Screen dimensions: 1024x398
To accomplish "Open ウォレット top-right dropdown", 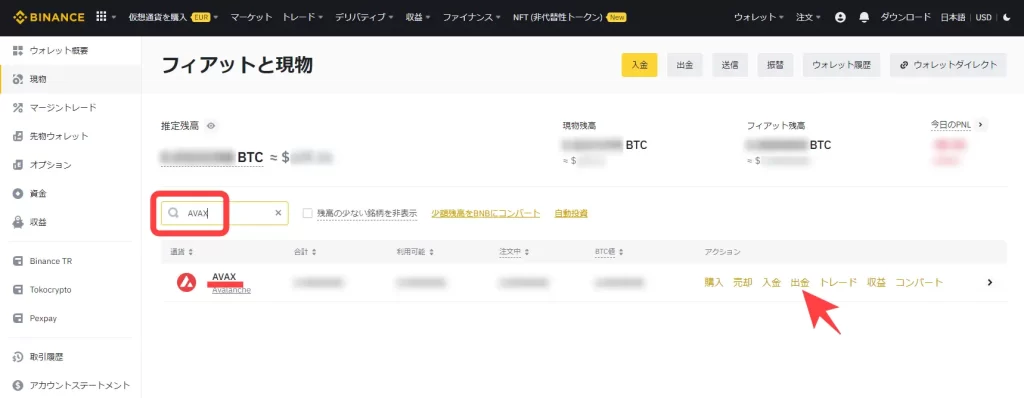I will point(759,18).
